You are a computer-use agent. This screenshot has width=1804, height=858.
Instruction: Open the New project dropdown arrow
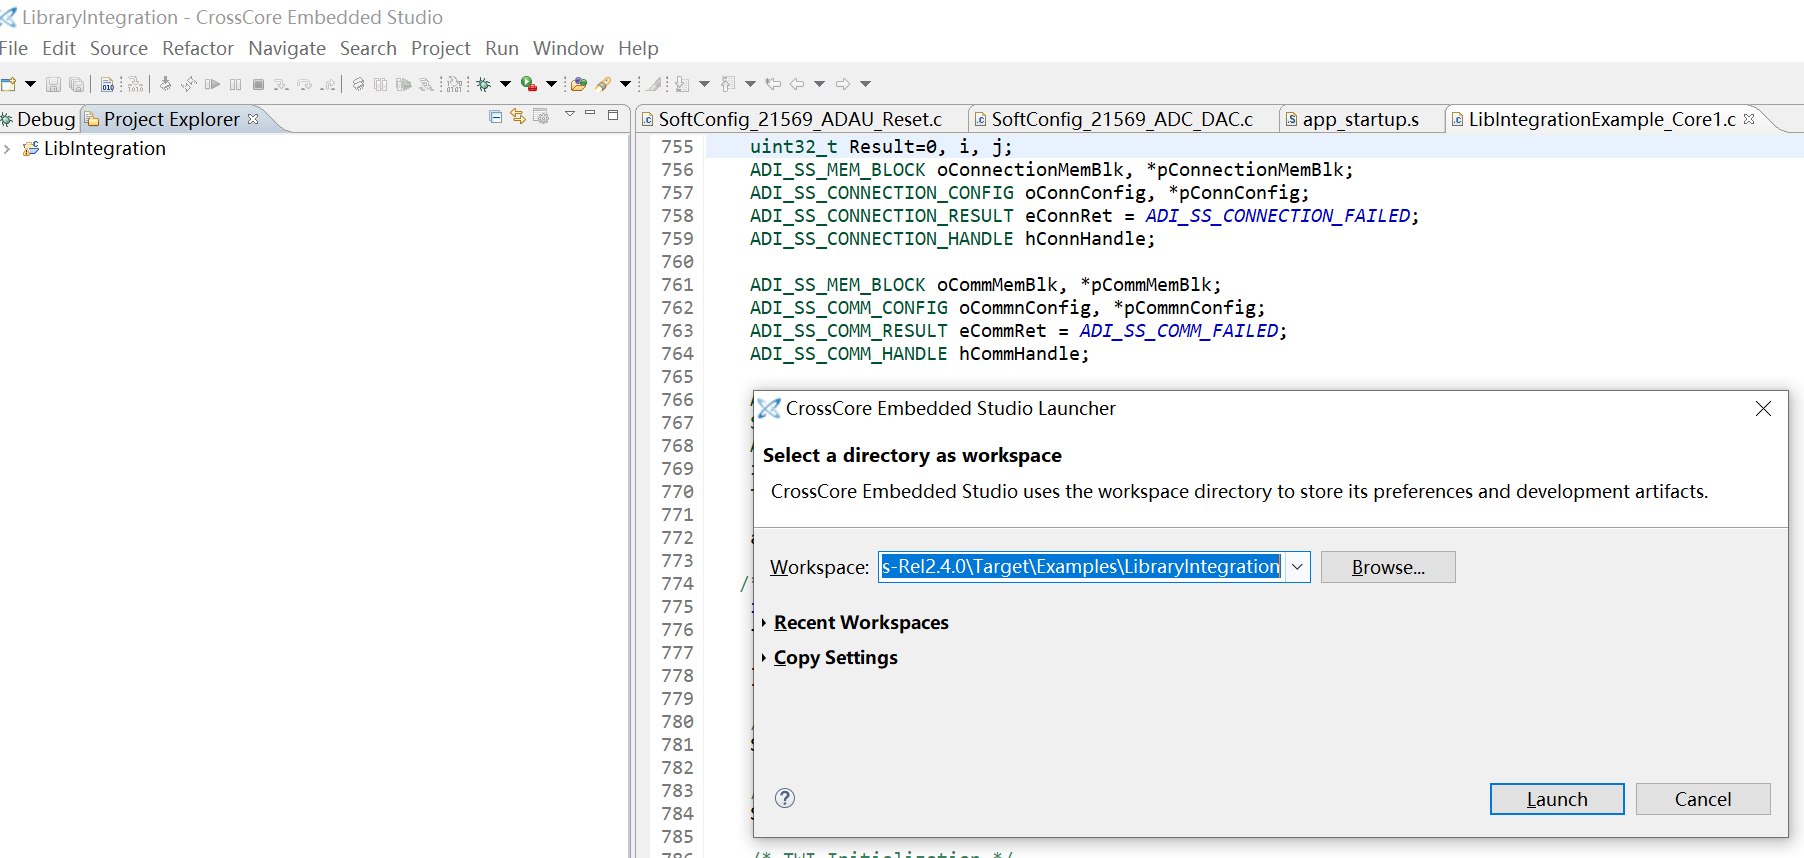pyautogui.click(x=30, y=84)
